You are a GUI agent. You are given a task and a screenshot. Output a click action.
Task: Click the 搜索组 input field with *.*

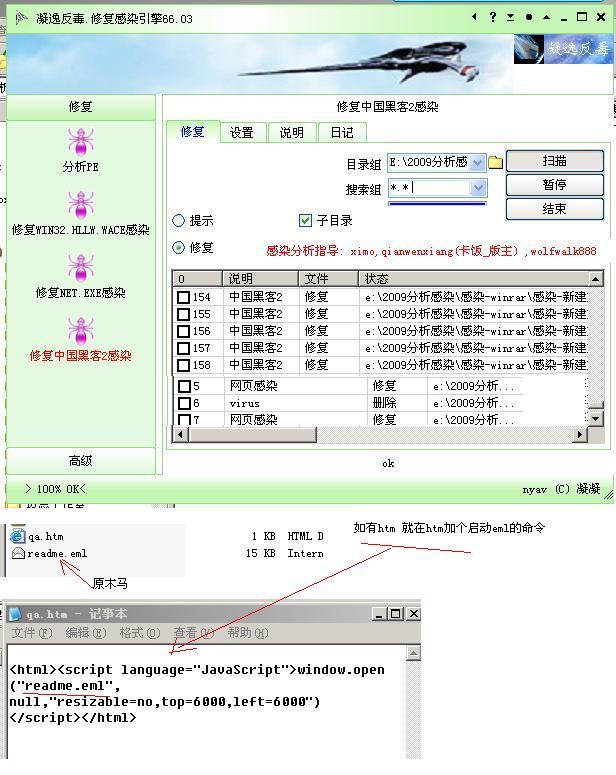pos(429,188)
